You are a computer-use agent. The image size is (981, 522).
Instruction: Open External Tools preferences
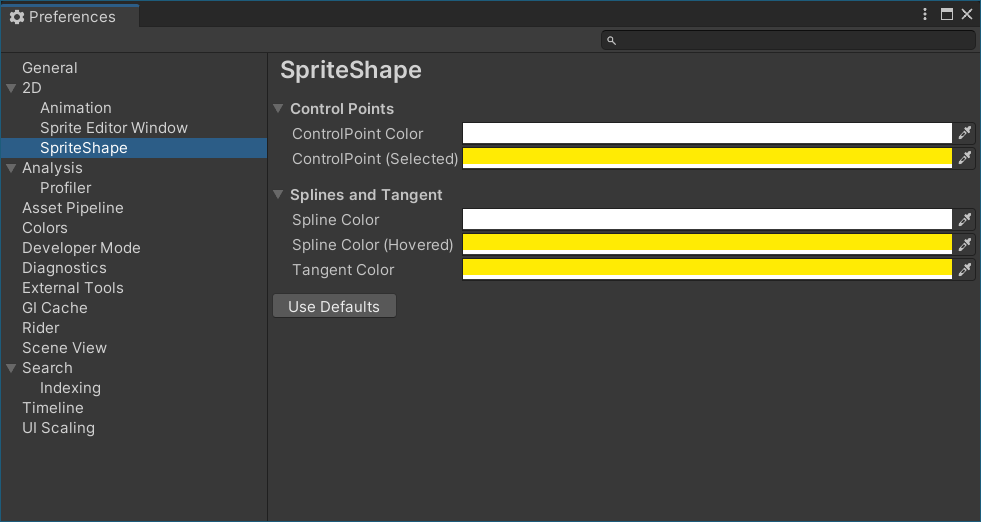(x=73, y=288)
